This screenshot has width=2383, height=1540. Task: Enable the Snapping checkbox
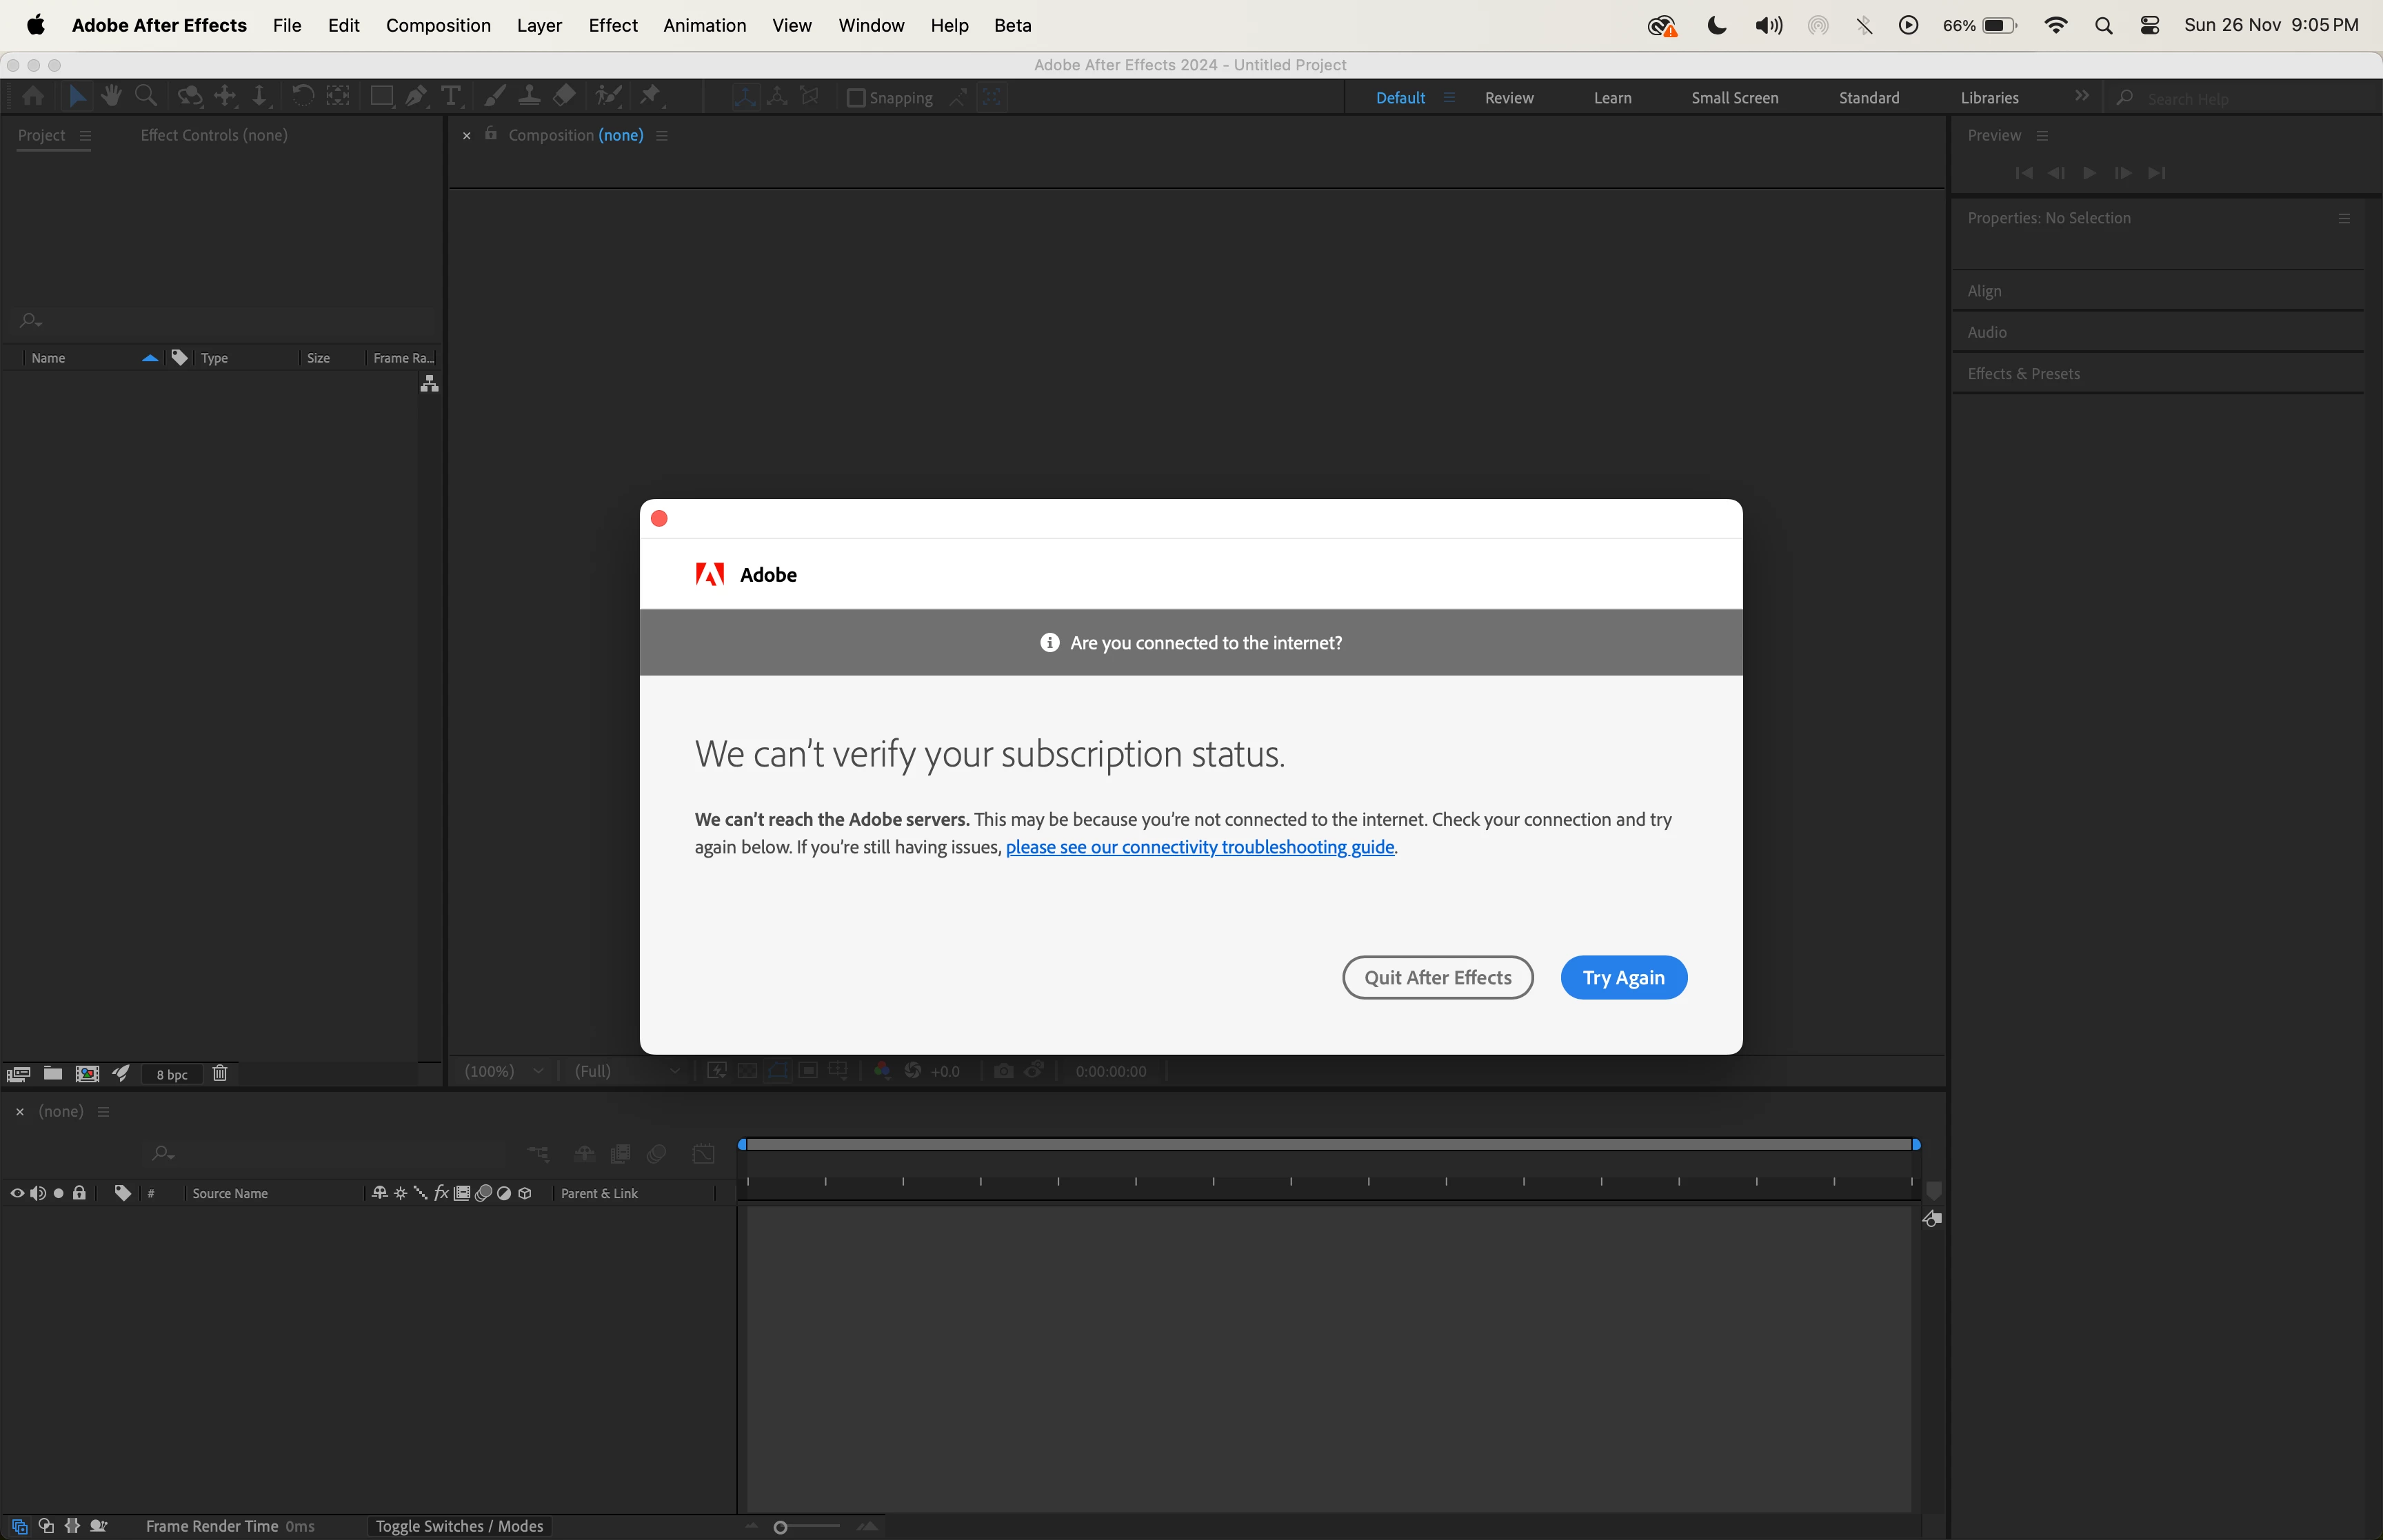coord(856,98)
